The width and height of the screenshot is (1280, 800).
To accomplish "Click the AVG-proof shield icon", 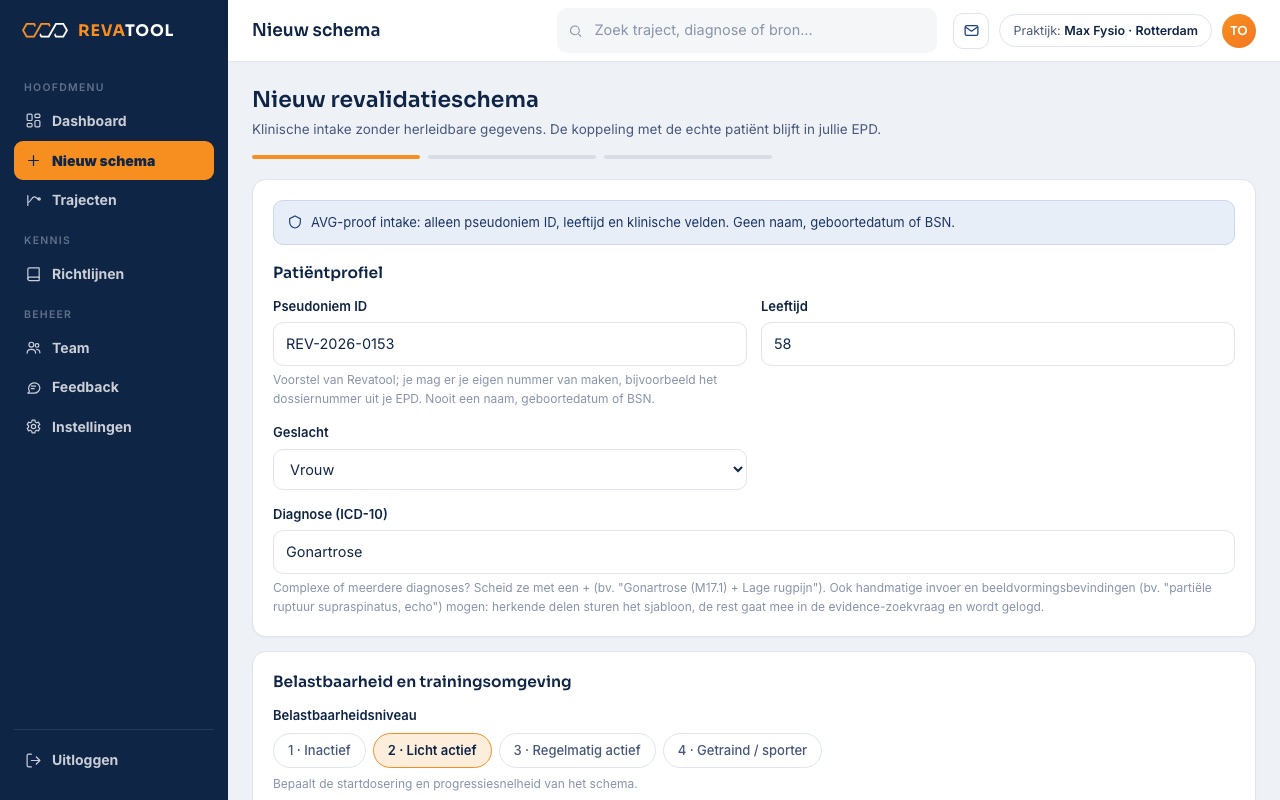I will pos(295,222).
